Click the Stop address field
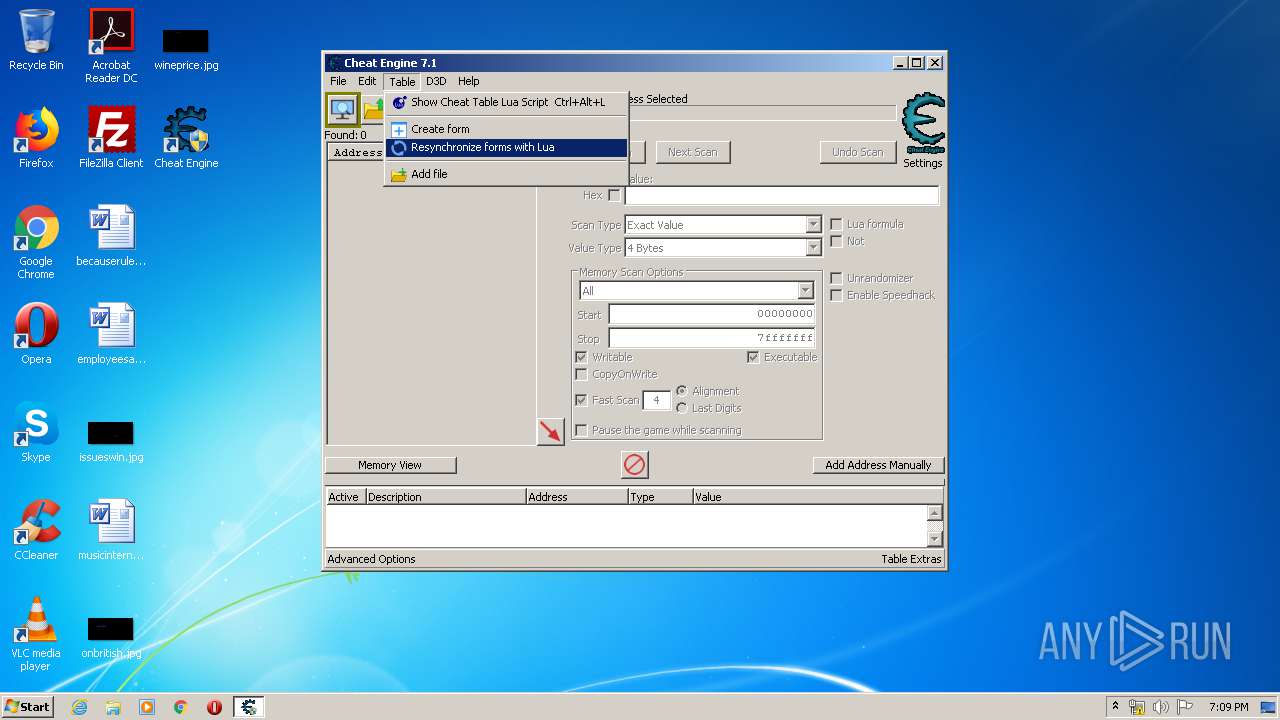Viewport: 1280px width, 720px height. coord(711,338)
